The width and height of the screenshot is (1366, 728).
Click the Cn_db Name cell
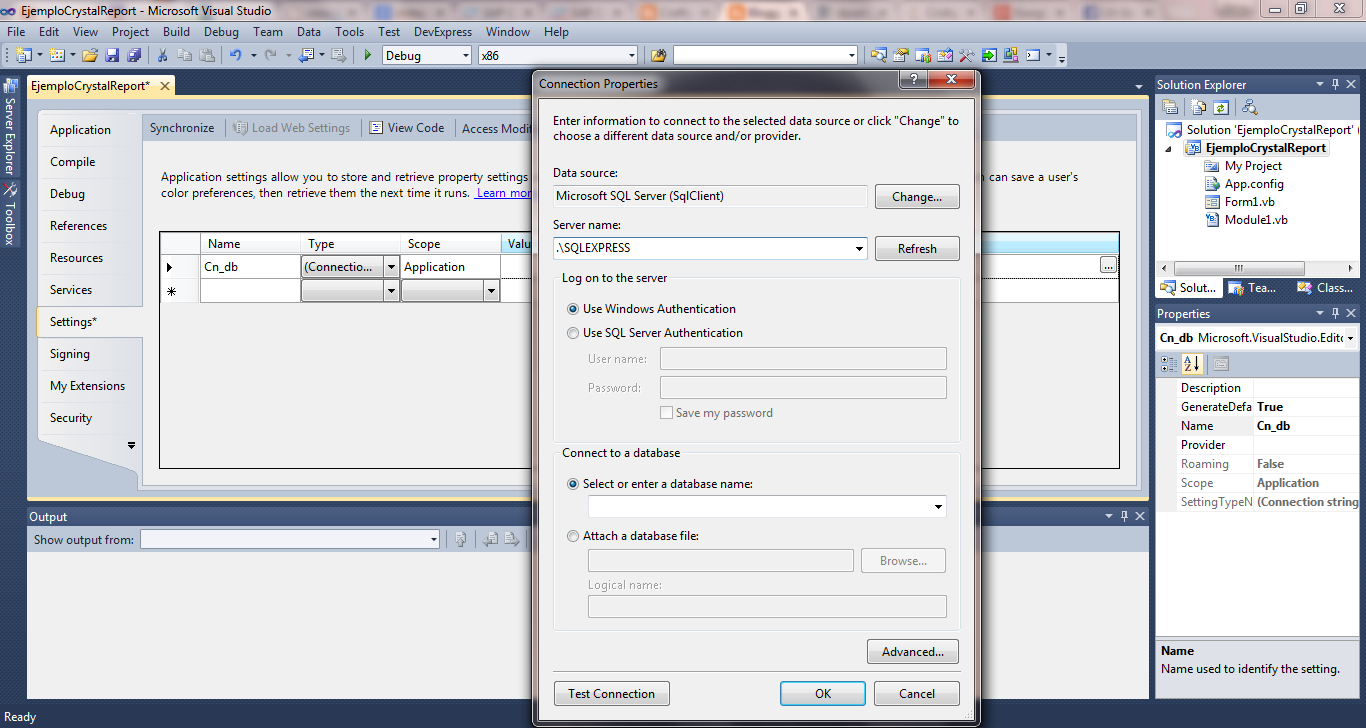(x=250, y=267)
